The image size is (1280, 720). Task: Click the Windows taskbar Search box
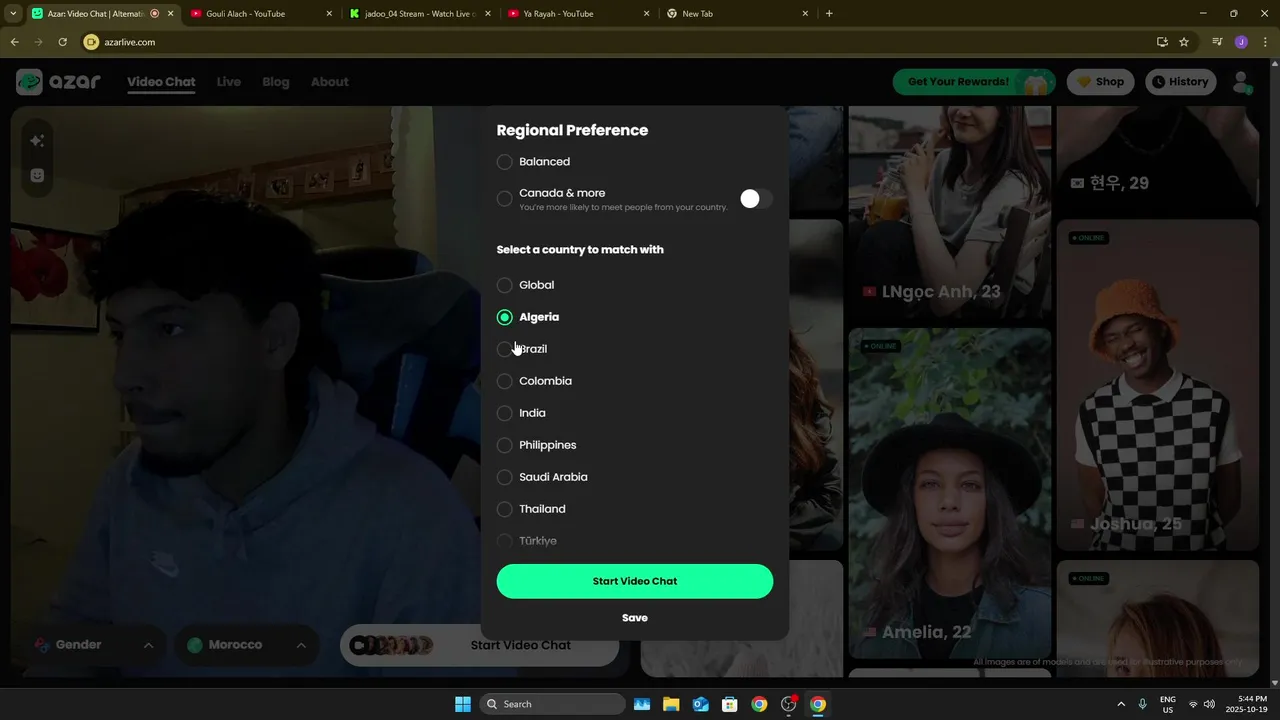click(x=553, y=704)
